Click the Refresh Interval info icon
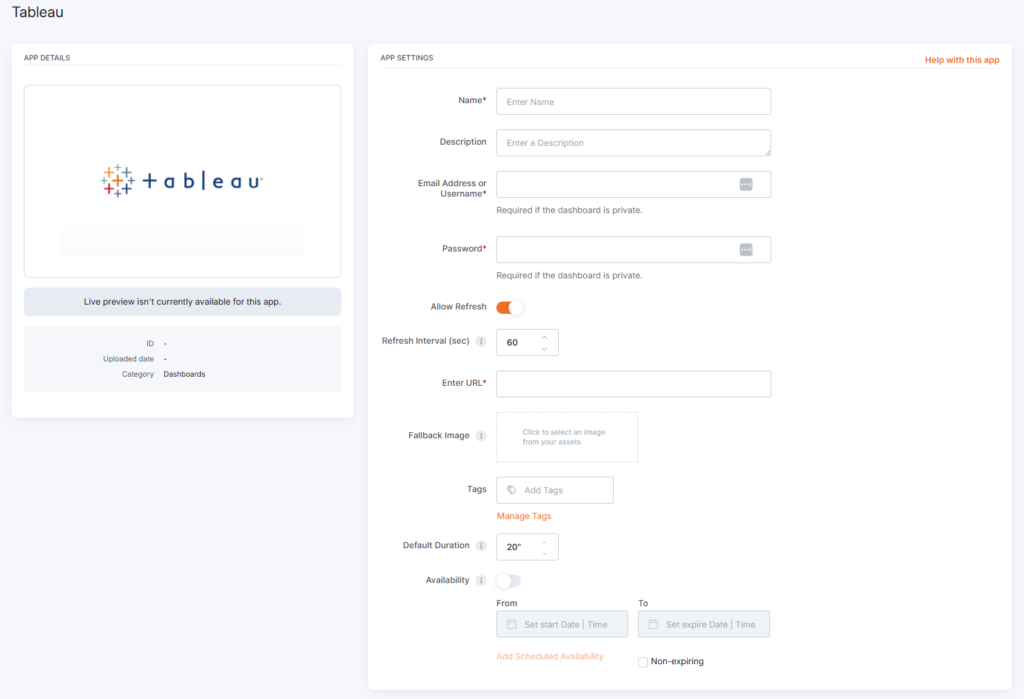 (x=481, y=342)
